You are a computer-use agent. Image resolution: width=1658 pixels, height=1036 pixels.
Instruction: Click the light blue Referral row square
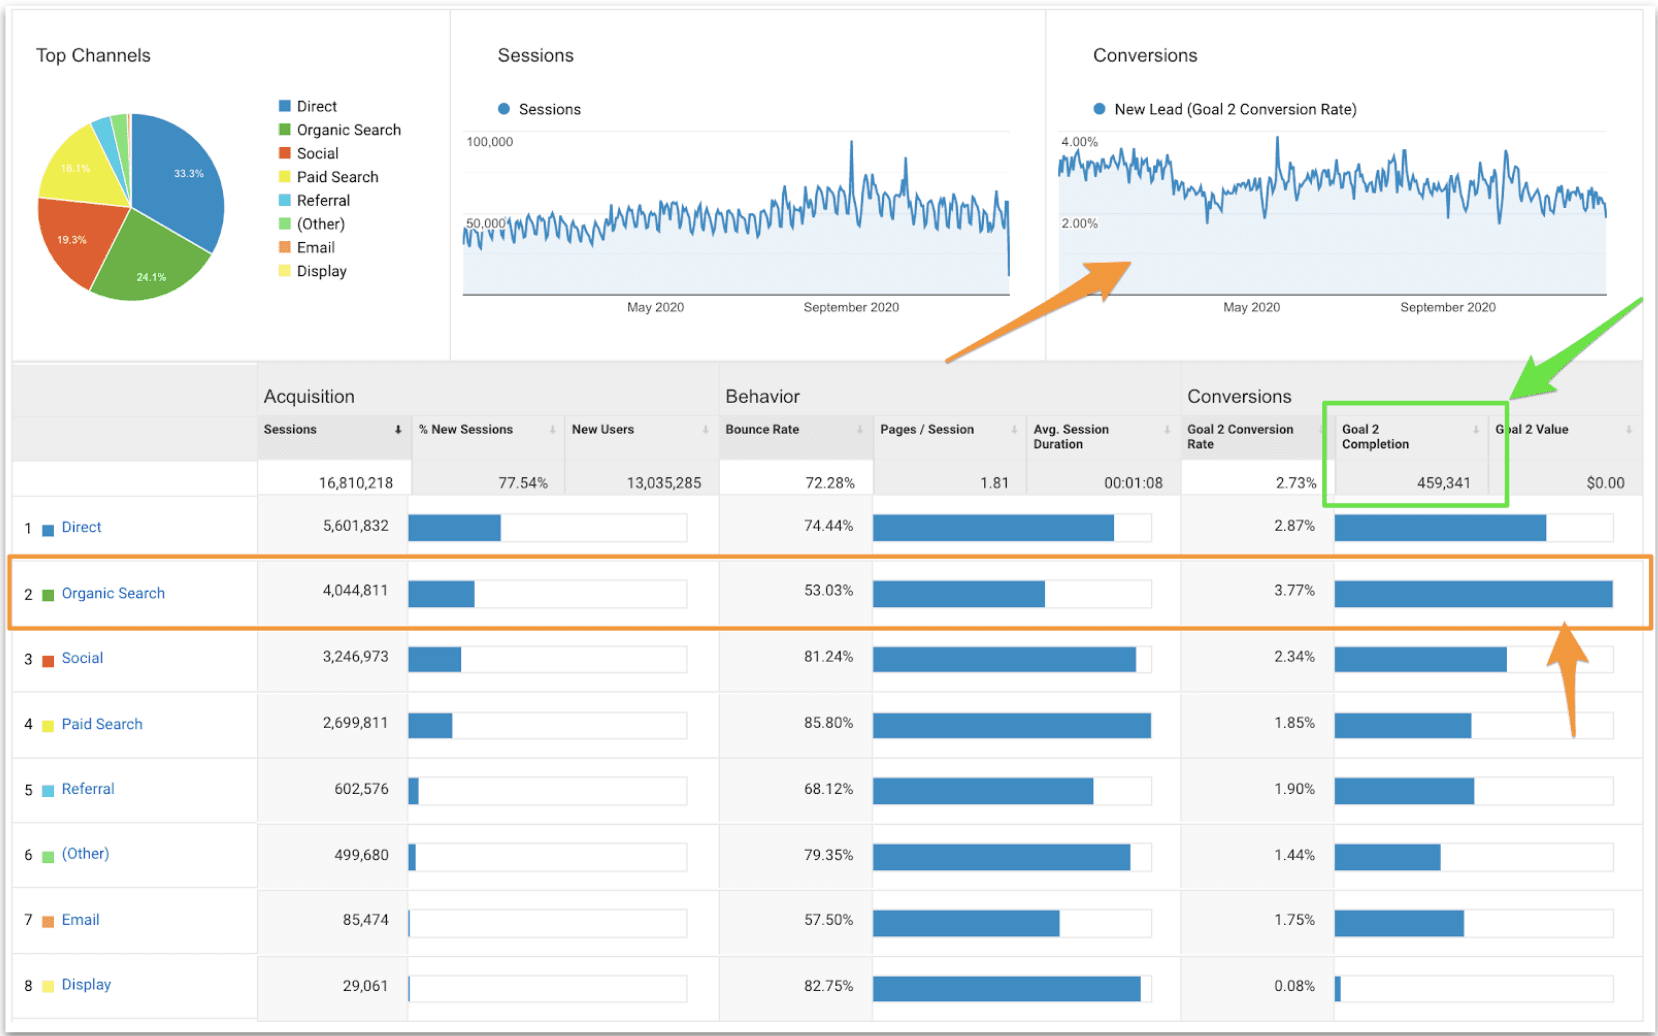click(x=48, y=791)
